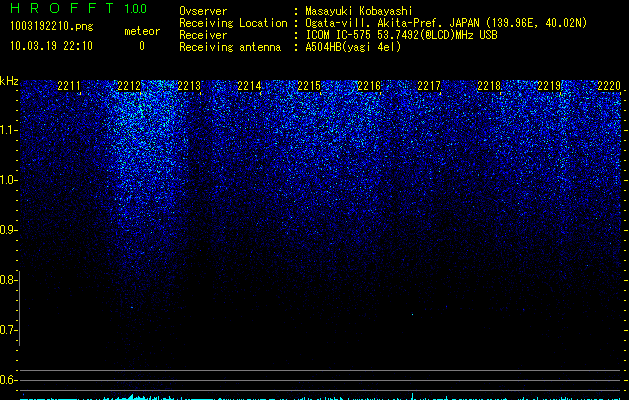Viewport: 629px width, 400px height.
Task: Click the Ovserver label
Action: (x=203, y=11)
